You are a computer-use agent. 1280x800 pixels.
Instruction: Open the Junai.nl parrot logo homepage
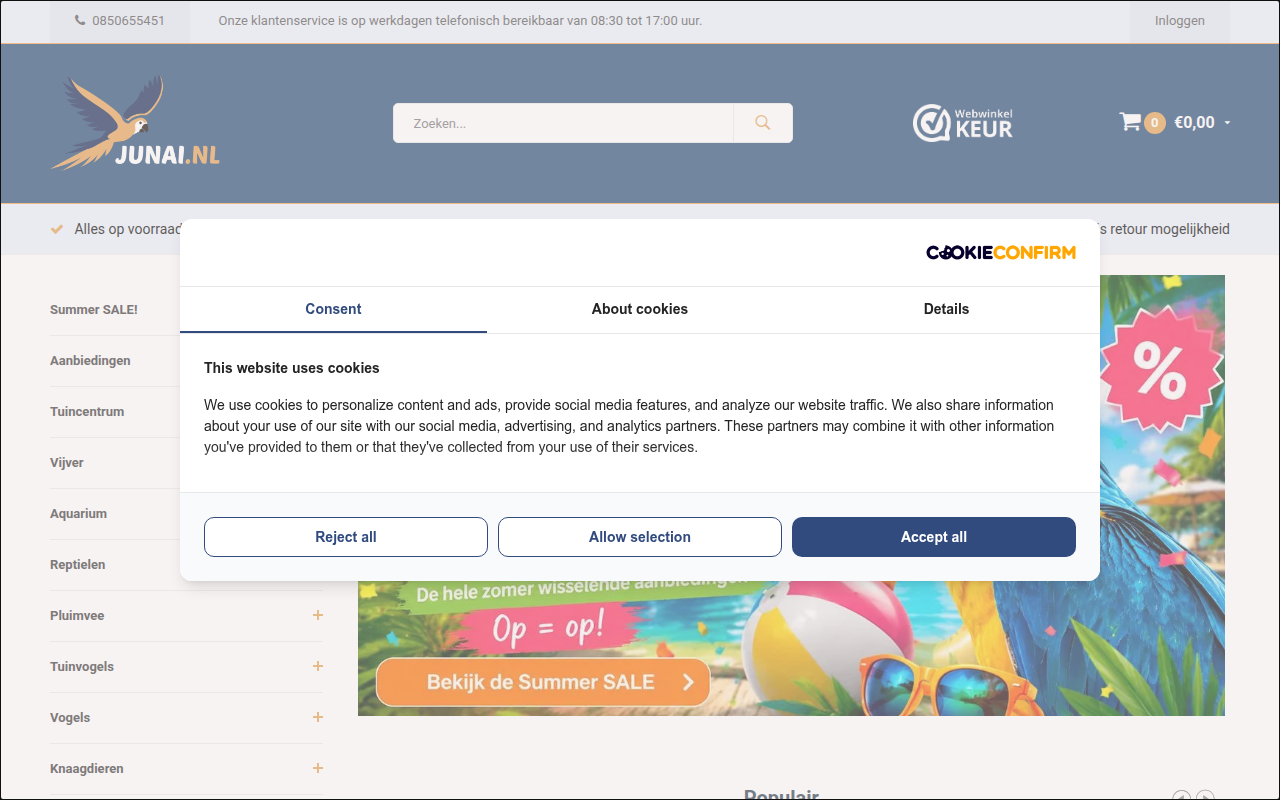(x=135, y=123)
